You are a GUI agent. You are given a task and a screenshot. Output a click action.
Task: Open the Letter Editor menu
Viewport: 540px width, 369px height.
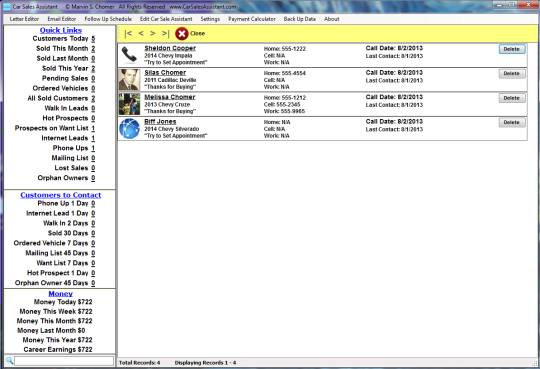pos(24,19)
